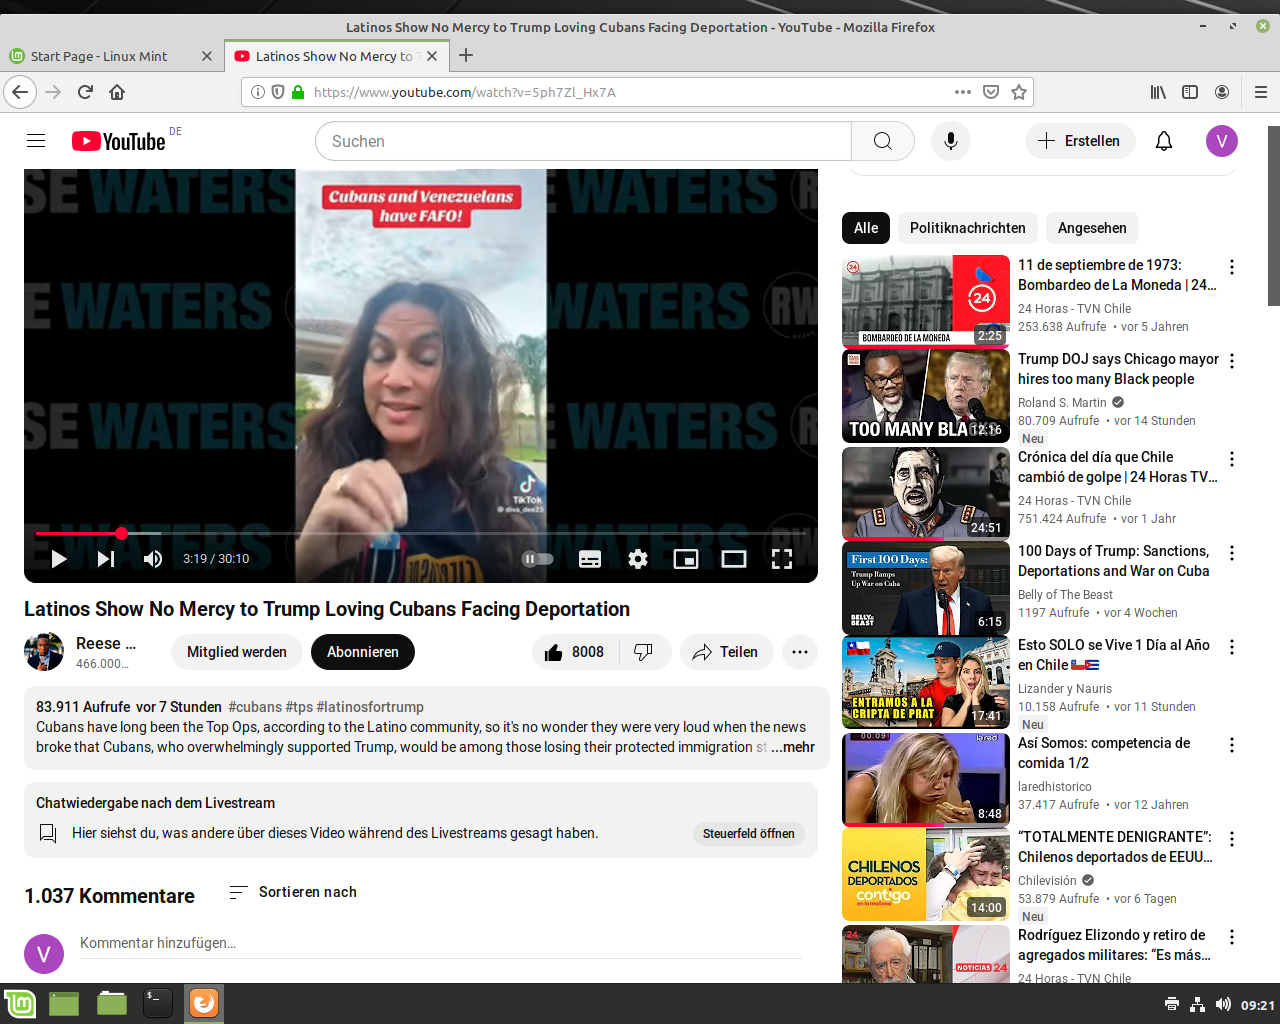Open the Erstellen create menu
The height and width of the screenshot is (1024, 1280).
pyautogui.click(x=1080, y=141)
